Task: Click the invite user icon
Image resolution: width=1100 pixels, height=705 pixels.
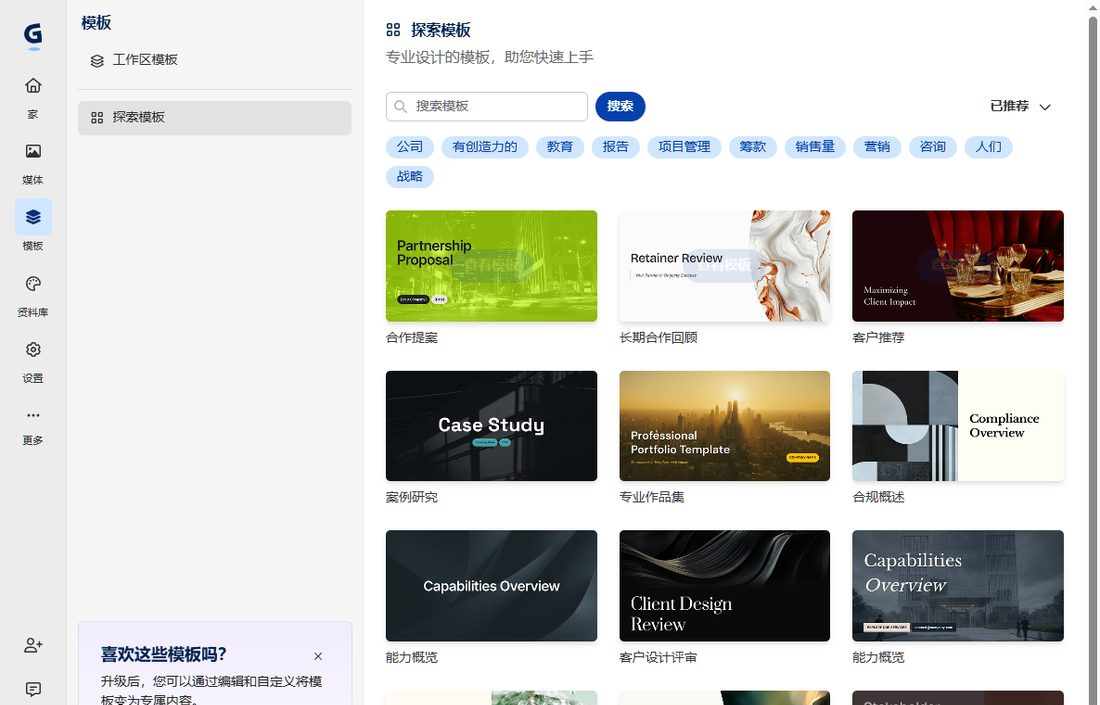Action: (x=33, y=645)
